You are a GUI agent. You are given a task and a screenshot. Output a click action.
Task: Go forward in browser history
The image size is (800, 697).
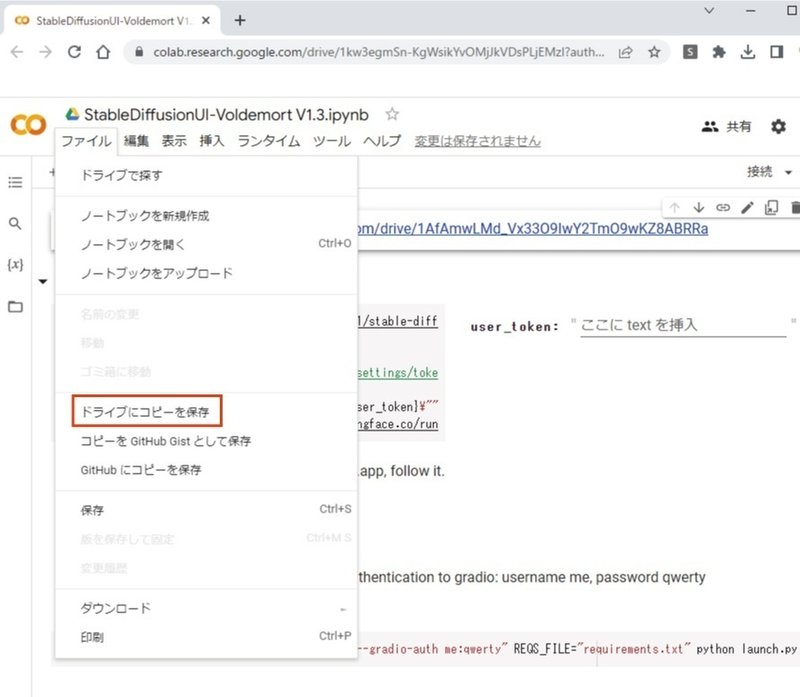click(x=45, y=52)
